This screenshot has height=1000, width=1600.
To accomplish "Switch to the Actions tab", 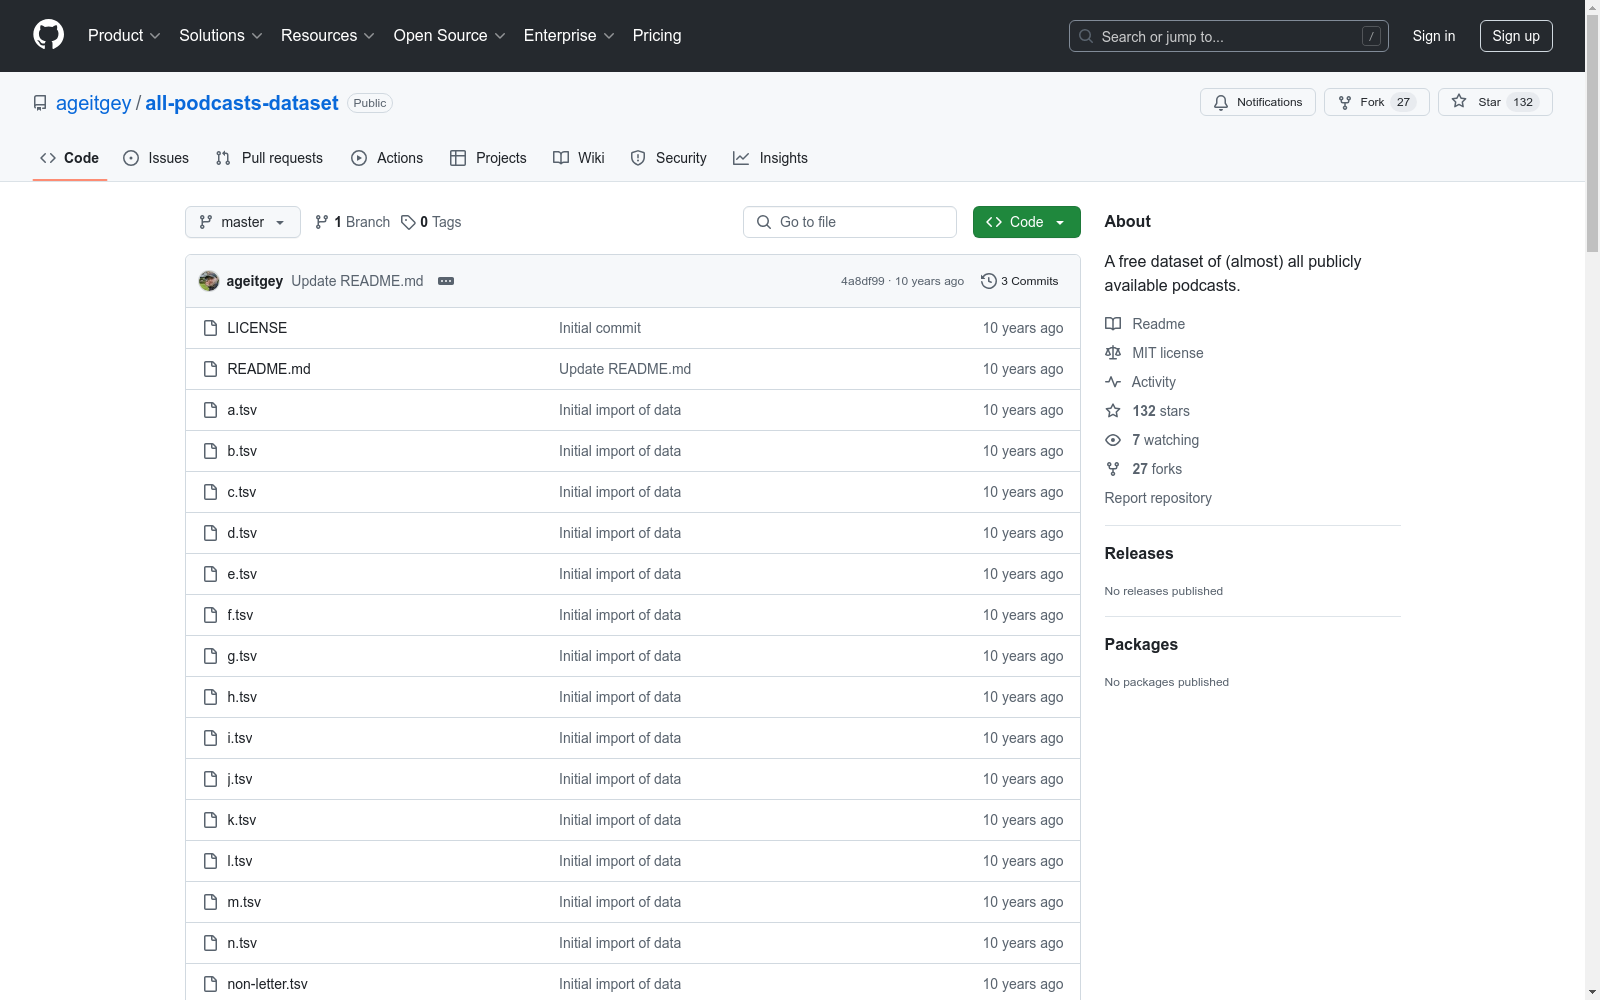I will coord(387,158).
